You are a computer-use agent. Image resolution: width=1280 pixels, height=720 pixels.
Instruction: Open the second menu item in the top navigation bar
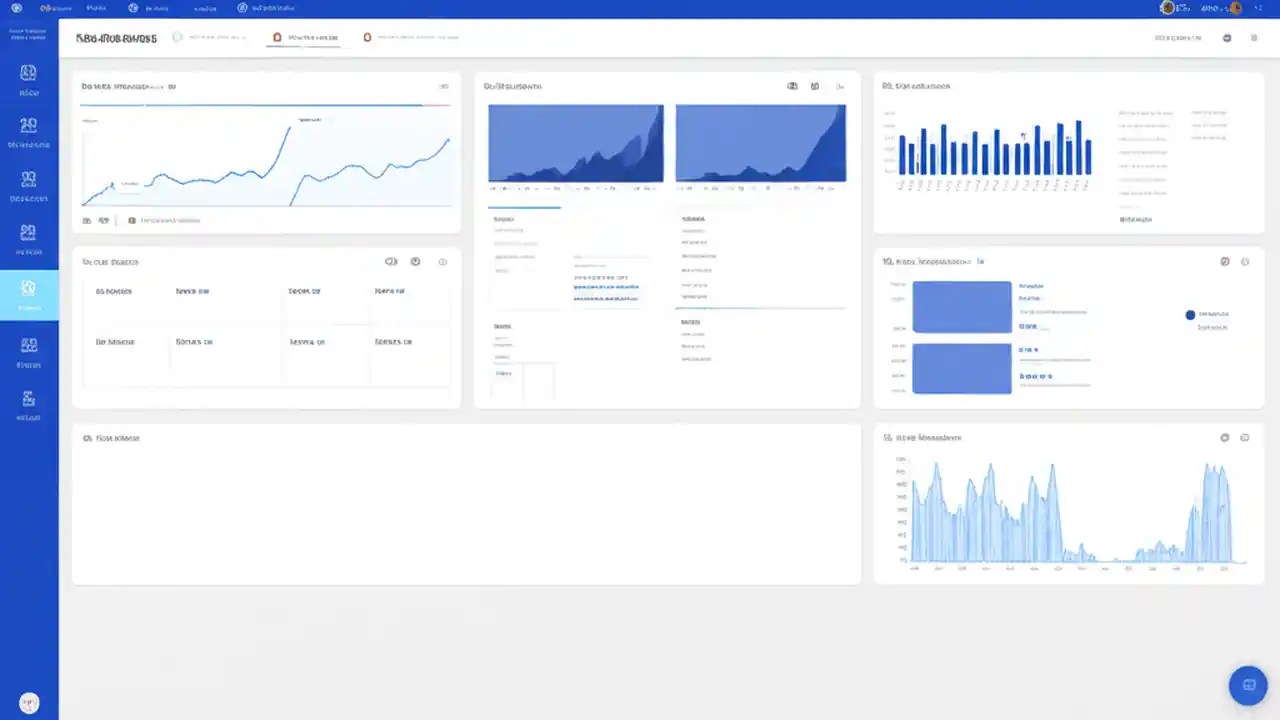point(96,8)
